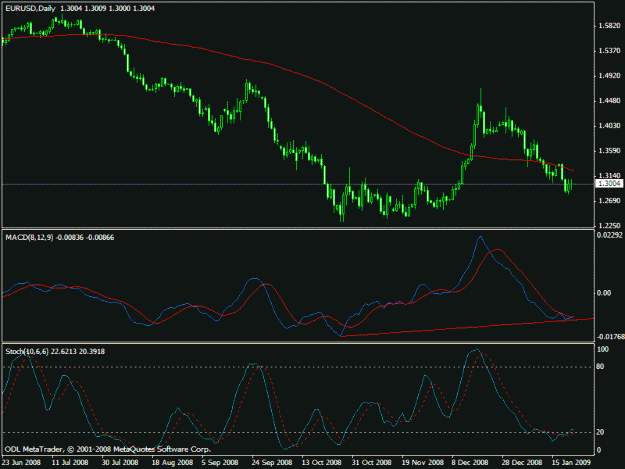
Task: Click date label 31 Oct 2008
Action: (371, 462)
